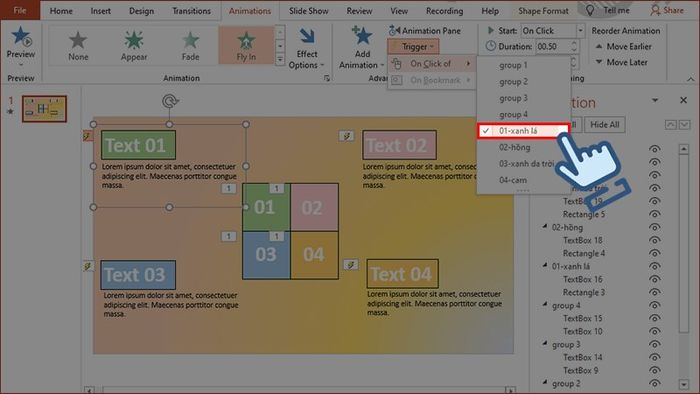Image resolution: width=700 pixels, height=394 pixels.
Task: Open Animation group dialog launcher
Action: 327,79
